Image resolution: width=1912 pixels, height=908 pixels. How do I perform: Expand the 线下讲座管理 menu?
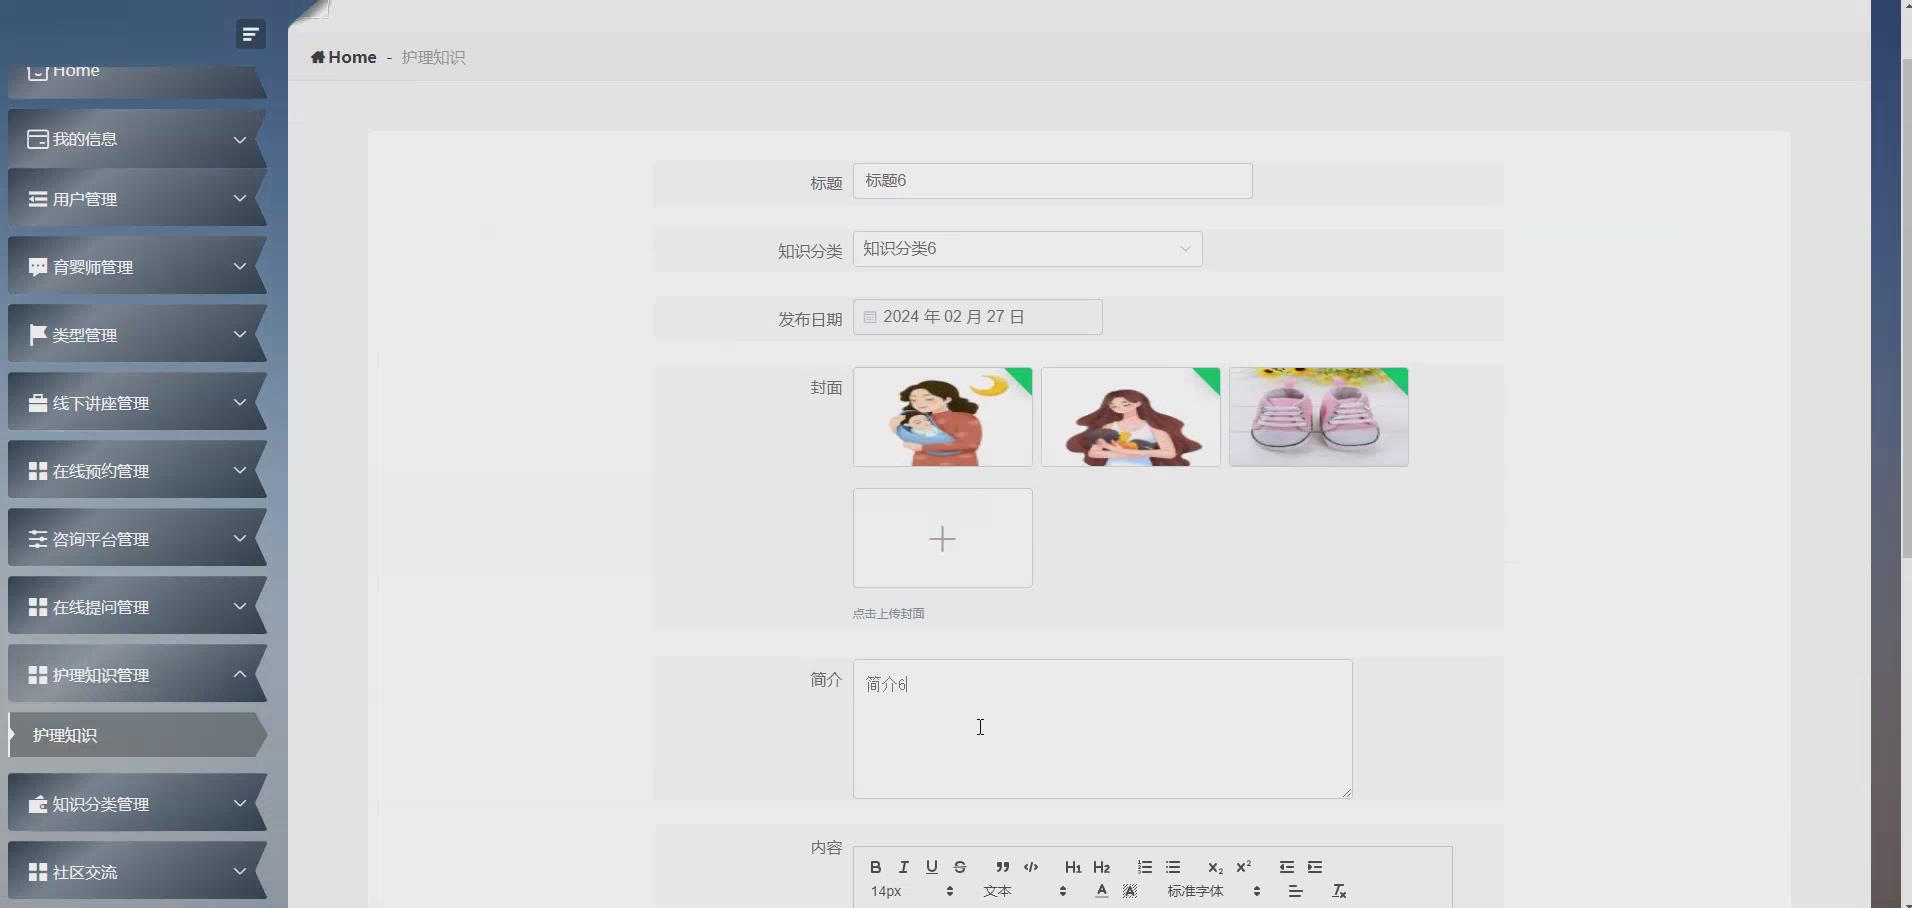tap(137, 403)
